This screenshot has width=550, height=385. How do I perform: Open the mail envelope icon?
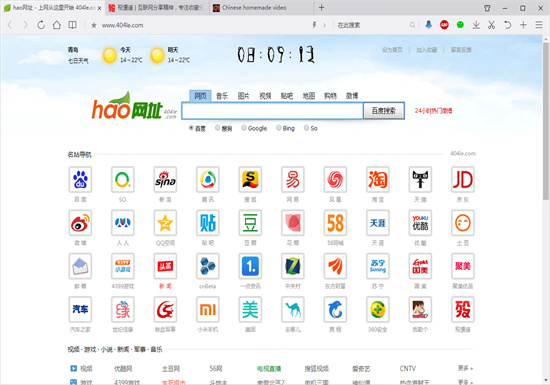click(x=80, y=266)
